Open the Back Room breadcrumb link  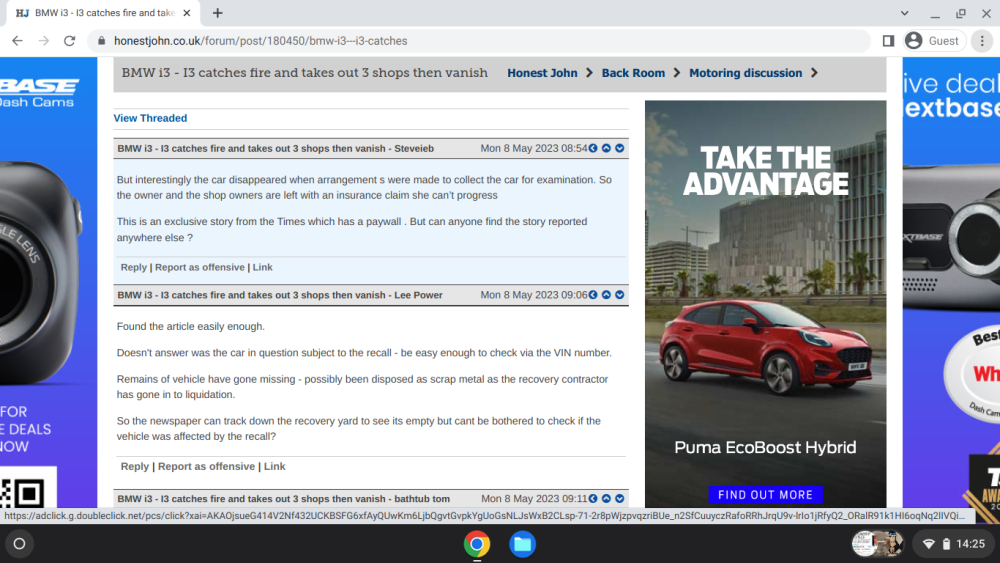(x=633, y=73)
